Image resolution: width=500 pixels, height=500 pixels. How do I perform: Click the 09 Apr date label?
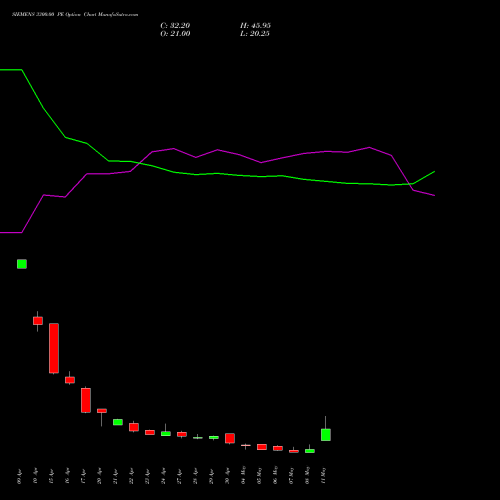(19, 476)
